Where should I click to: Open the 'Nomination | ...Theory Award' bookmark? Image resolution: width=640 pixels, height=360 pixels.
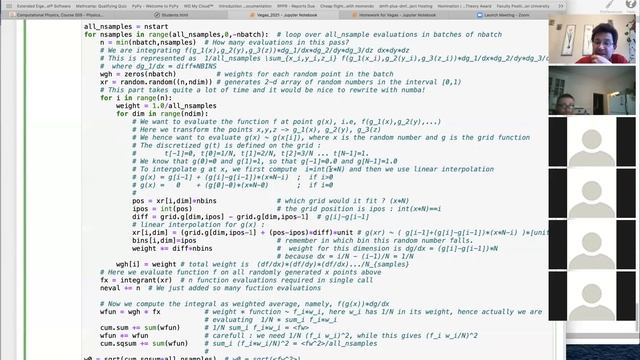464,6
